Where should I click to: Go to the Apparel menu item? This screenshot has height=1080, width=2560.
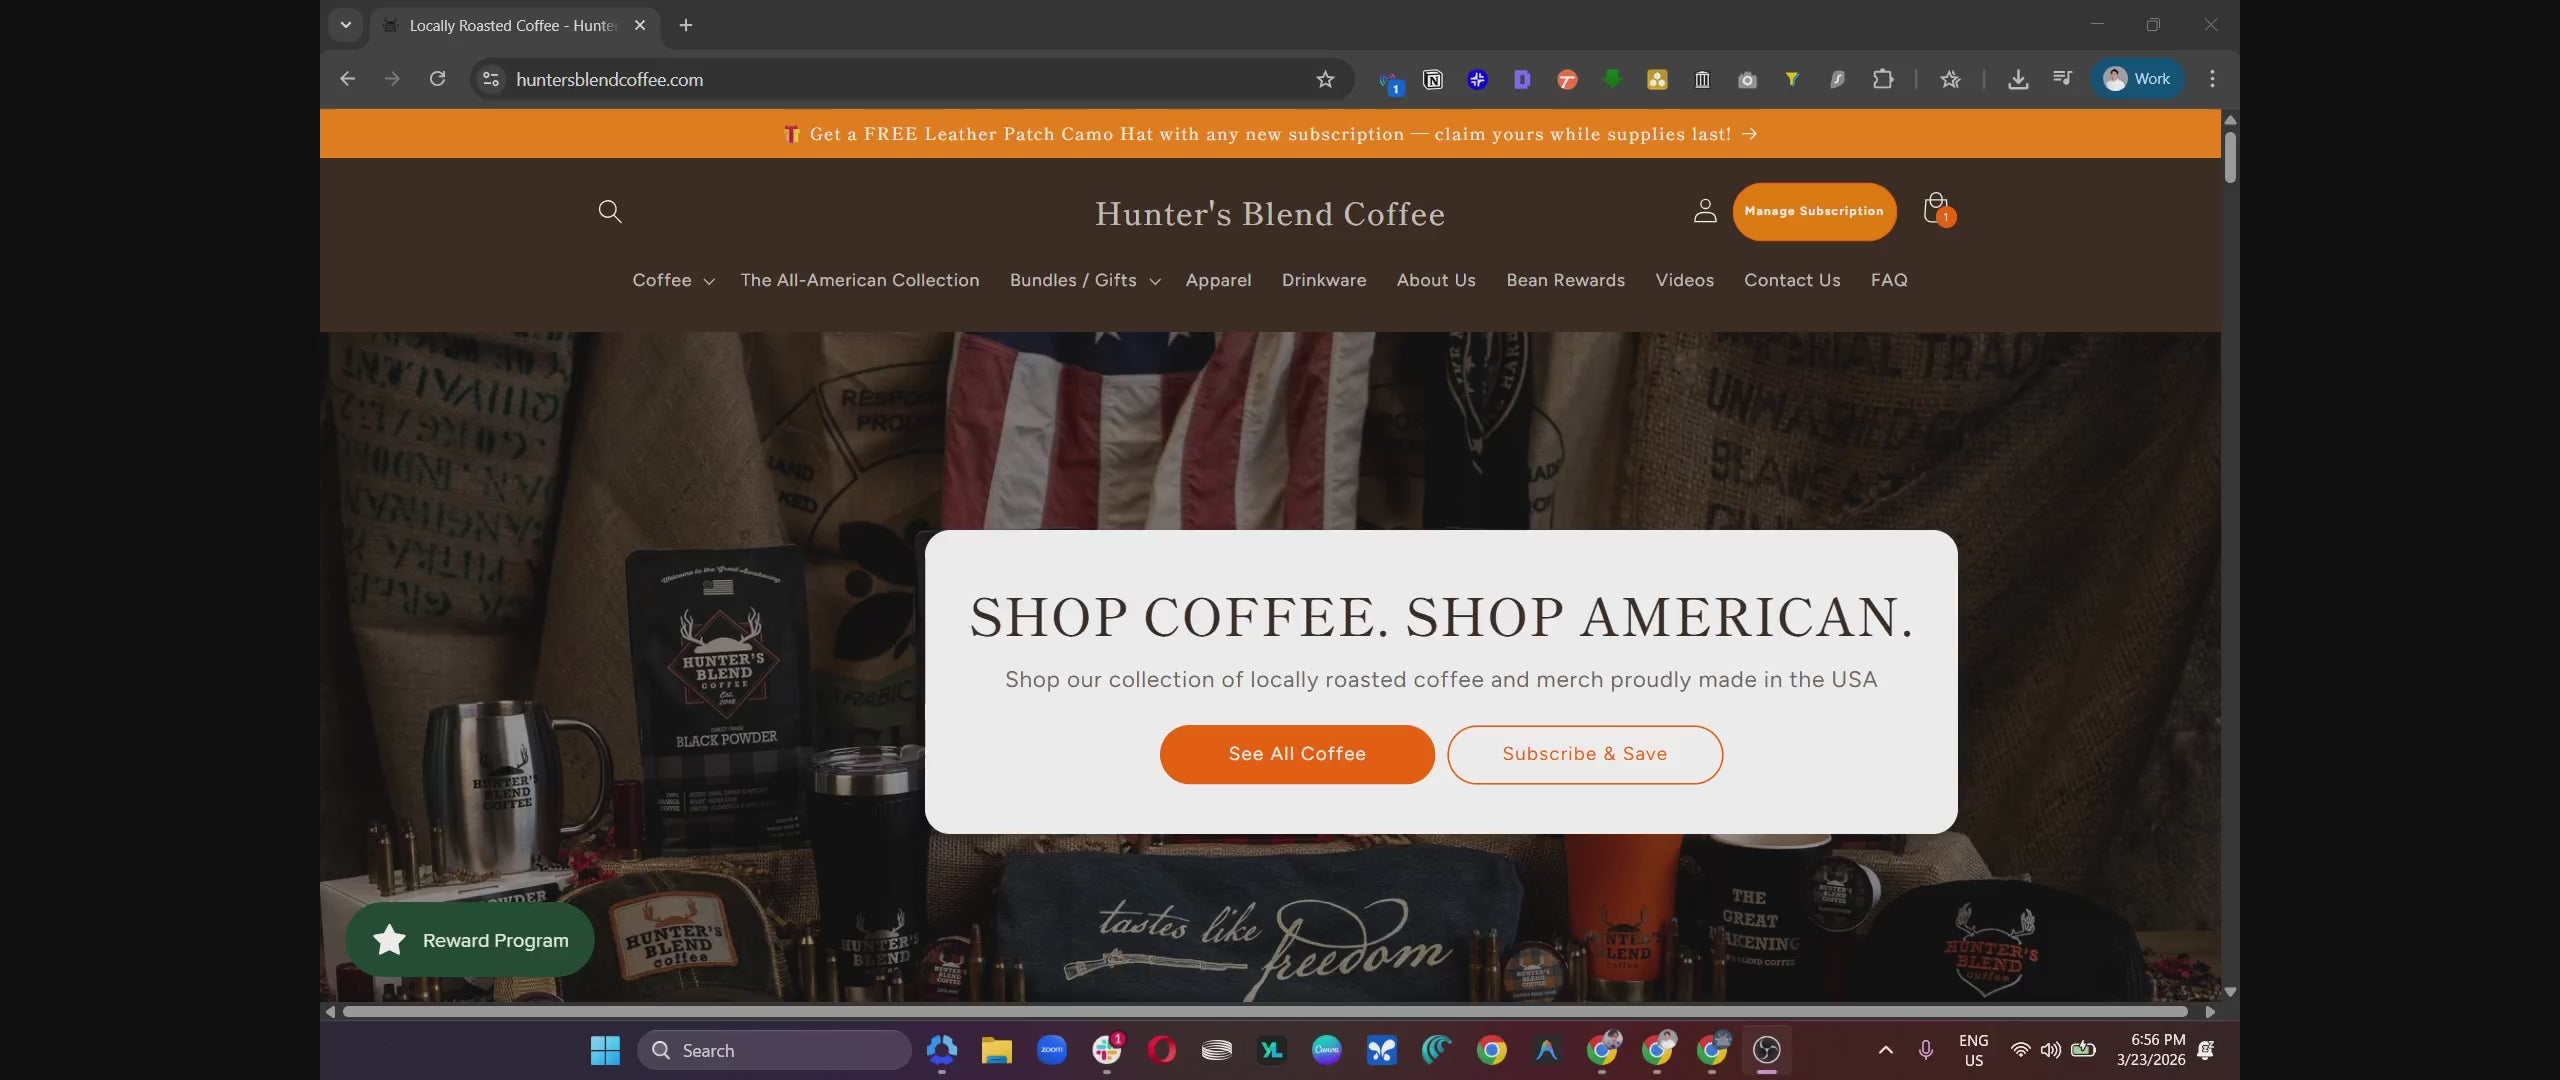tap(1218, 280)
